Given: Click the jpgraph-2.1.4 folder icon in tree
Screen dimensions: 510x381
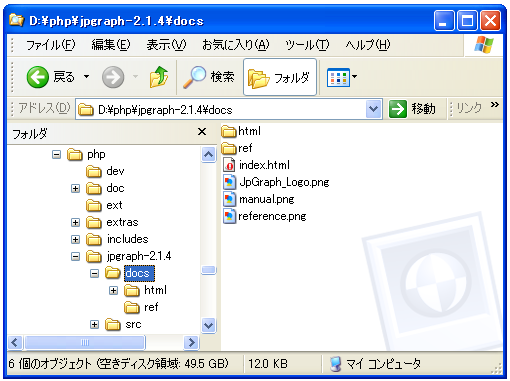Looking at the screenshot, I should [94, 257].
